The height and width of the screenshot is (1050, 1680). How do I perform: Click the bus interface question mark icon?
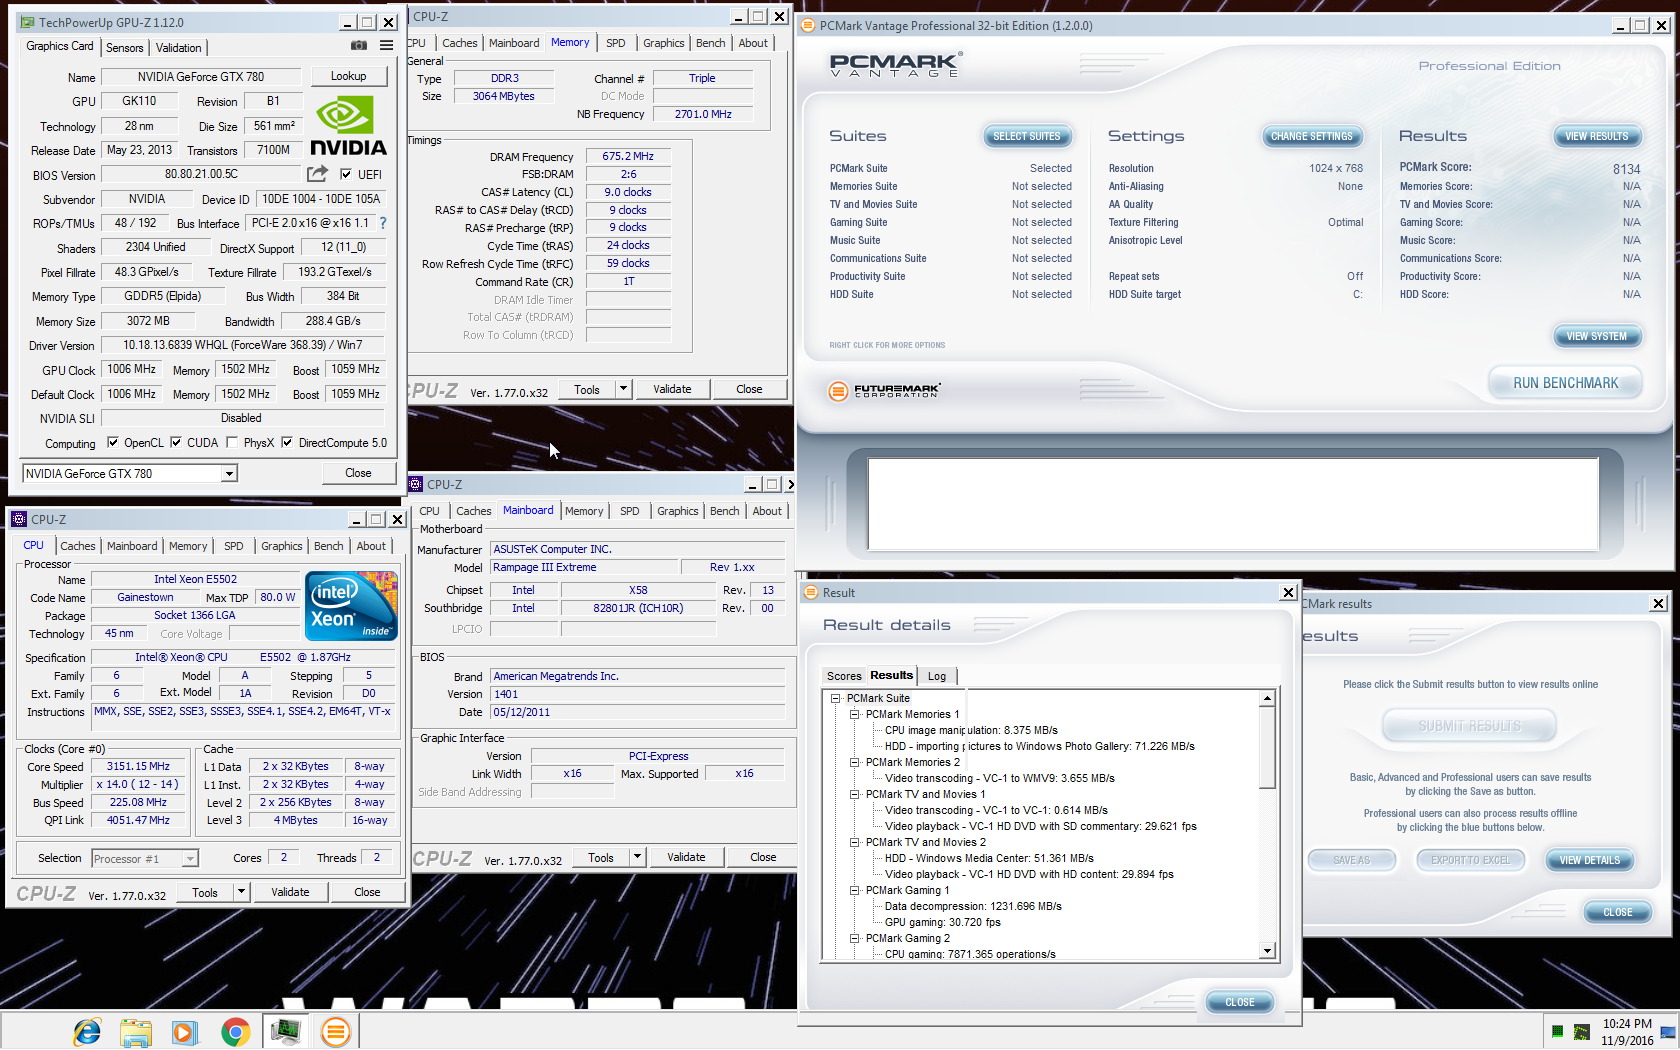[382, 223]
